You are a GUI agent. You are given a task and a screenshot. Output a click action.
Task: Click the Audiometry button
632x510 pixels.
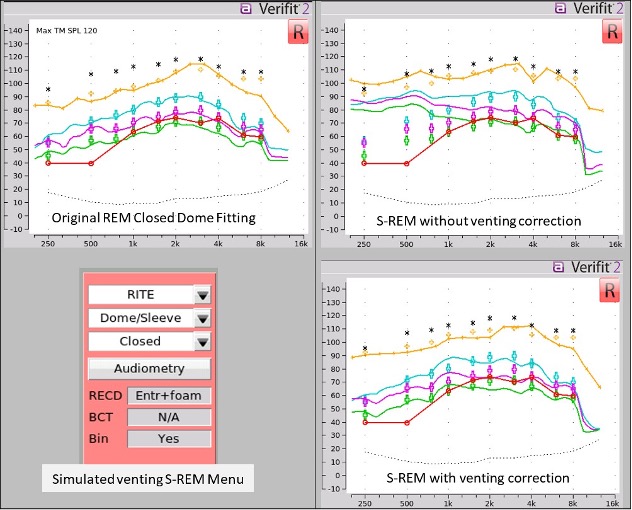[x=149, y=368]
